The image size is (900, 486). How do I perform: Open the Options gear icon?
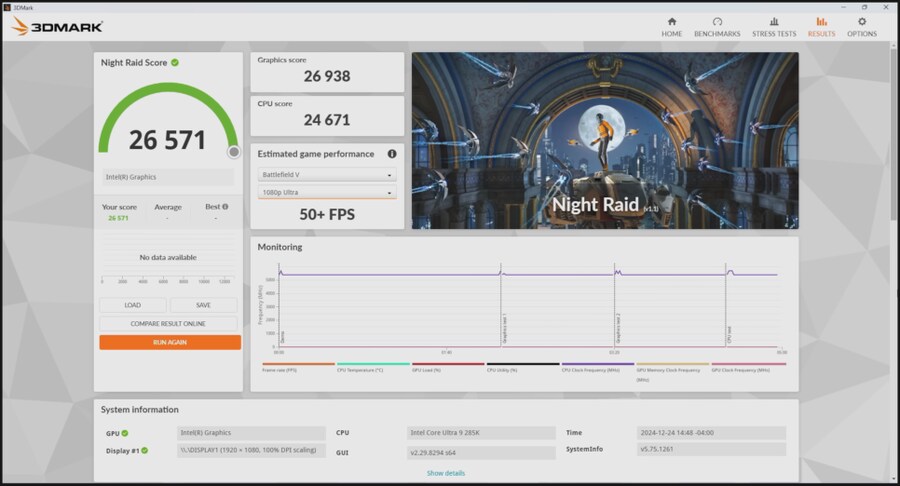tap(862, 22)
